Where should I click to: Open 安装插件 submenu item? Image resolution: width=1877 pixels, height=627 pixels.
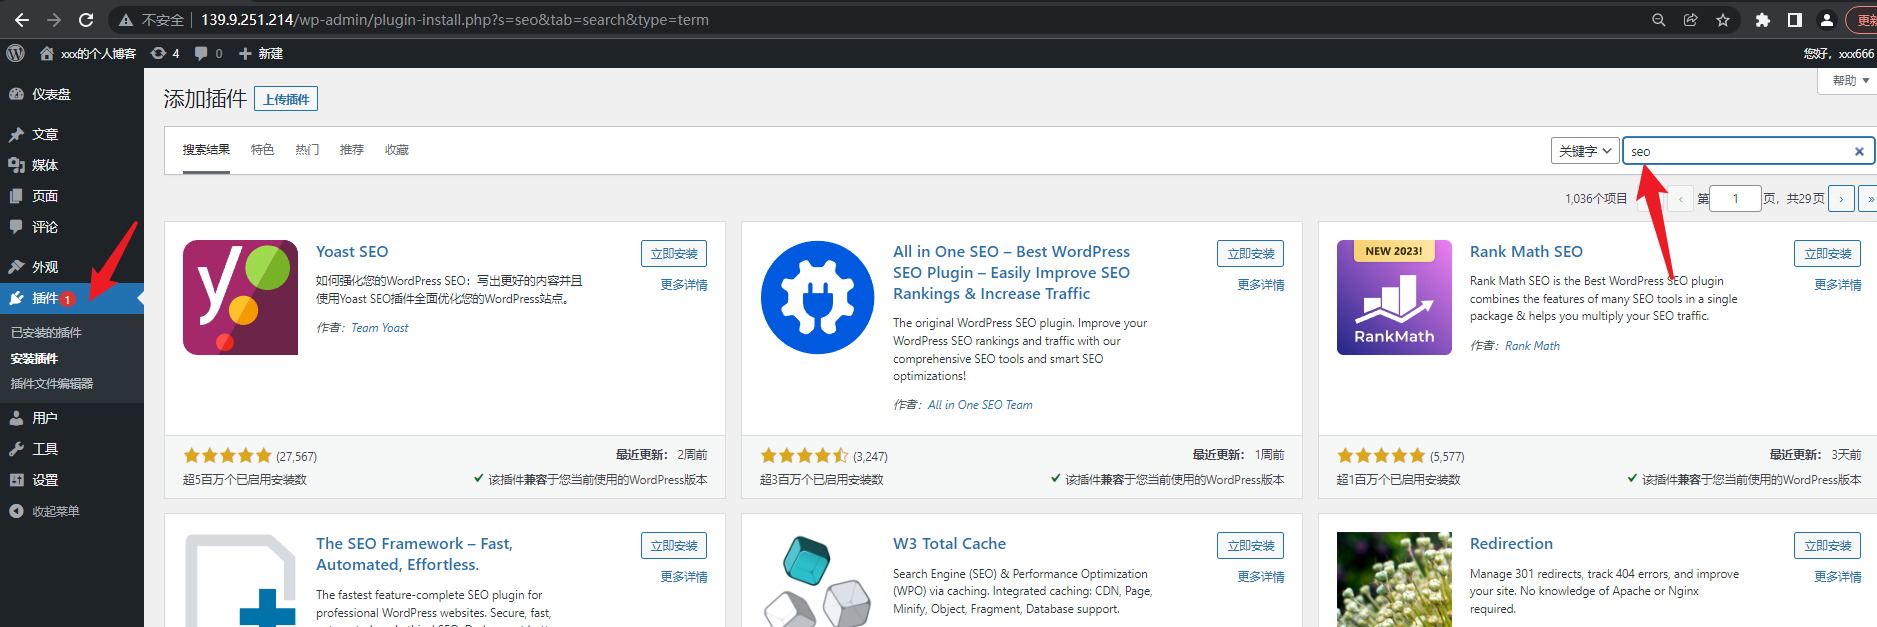pos(34,358)
